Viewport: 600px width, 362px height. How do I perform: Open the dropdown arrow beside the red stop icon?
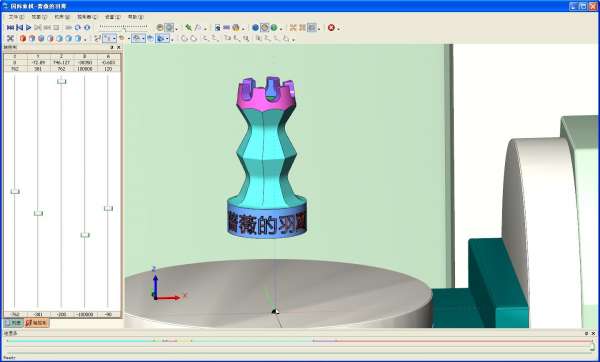(x=338, y=28)
